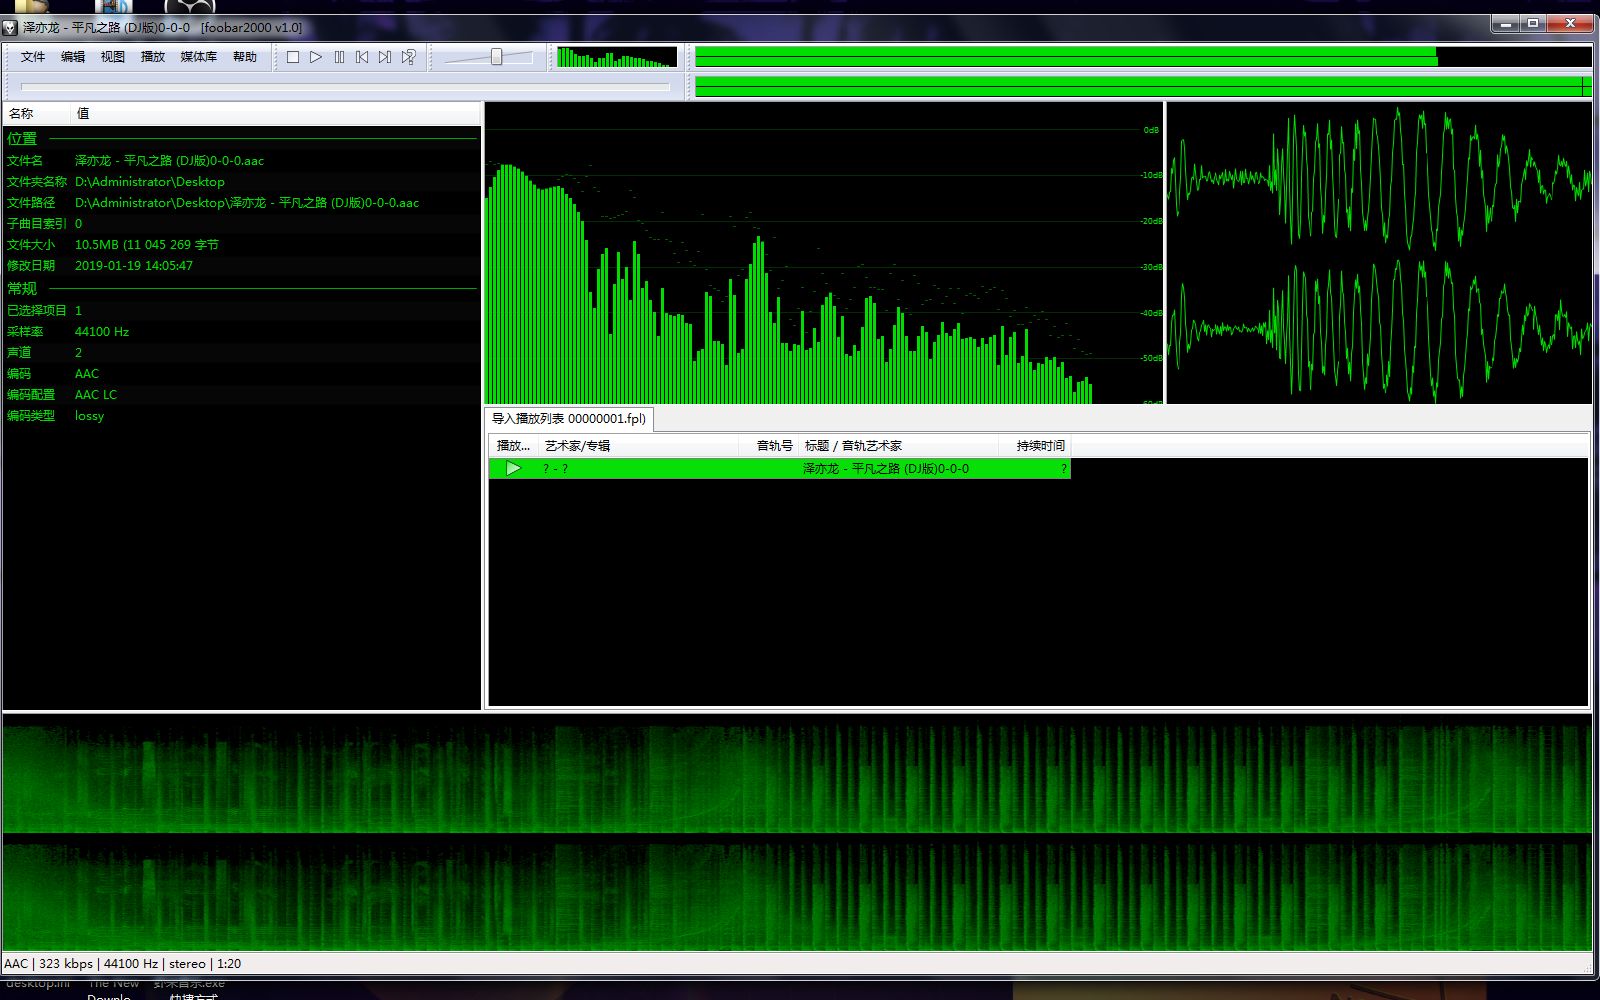The height and width of the screenshot is (1000, 1600).
Task: Play a random track
Action: click(x=408, y=57)
